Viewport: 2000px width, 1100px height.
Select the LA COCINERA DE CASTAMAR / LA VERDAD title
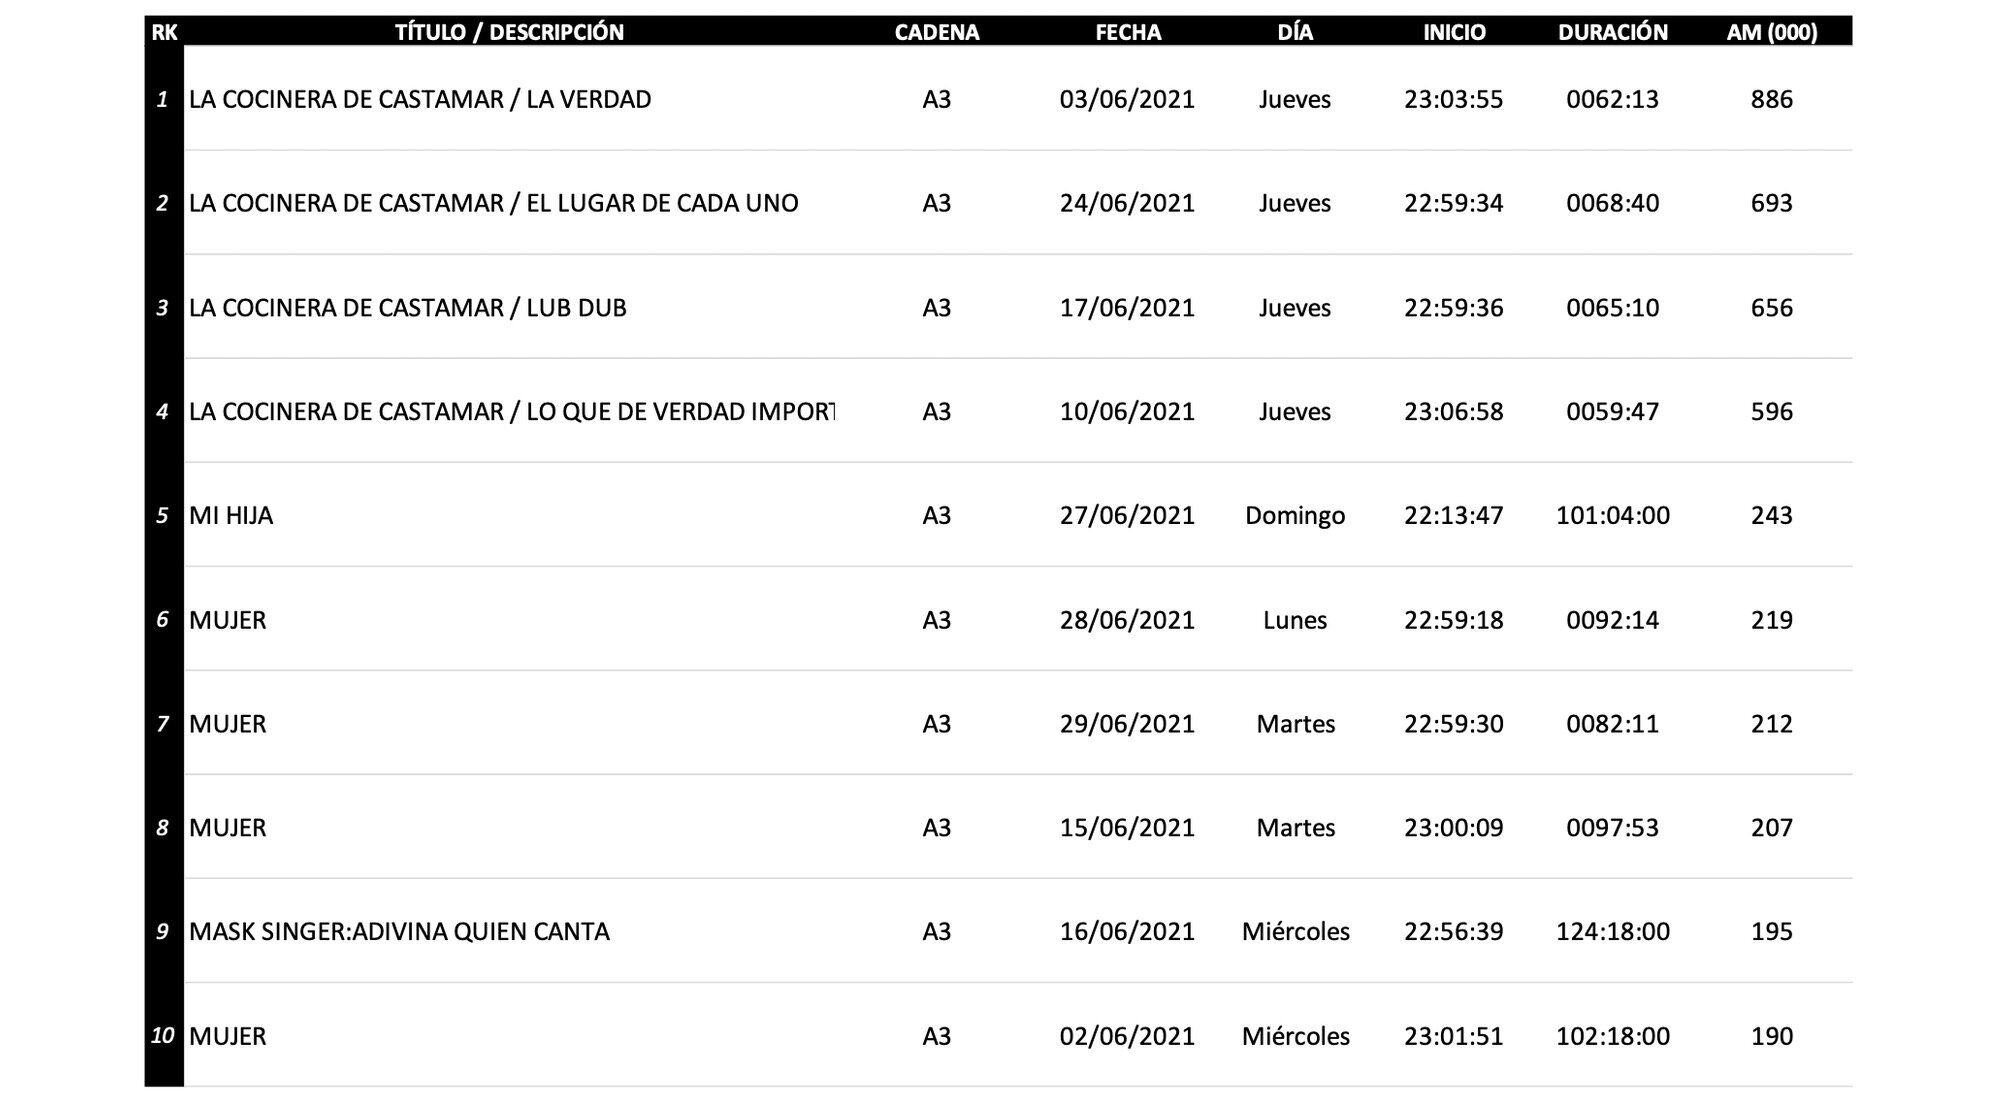click(x=420, y=100)
